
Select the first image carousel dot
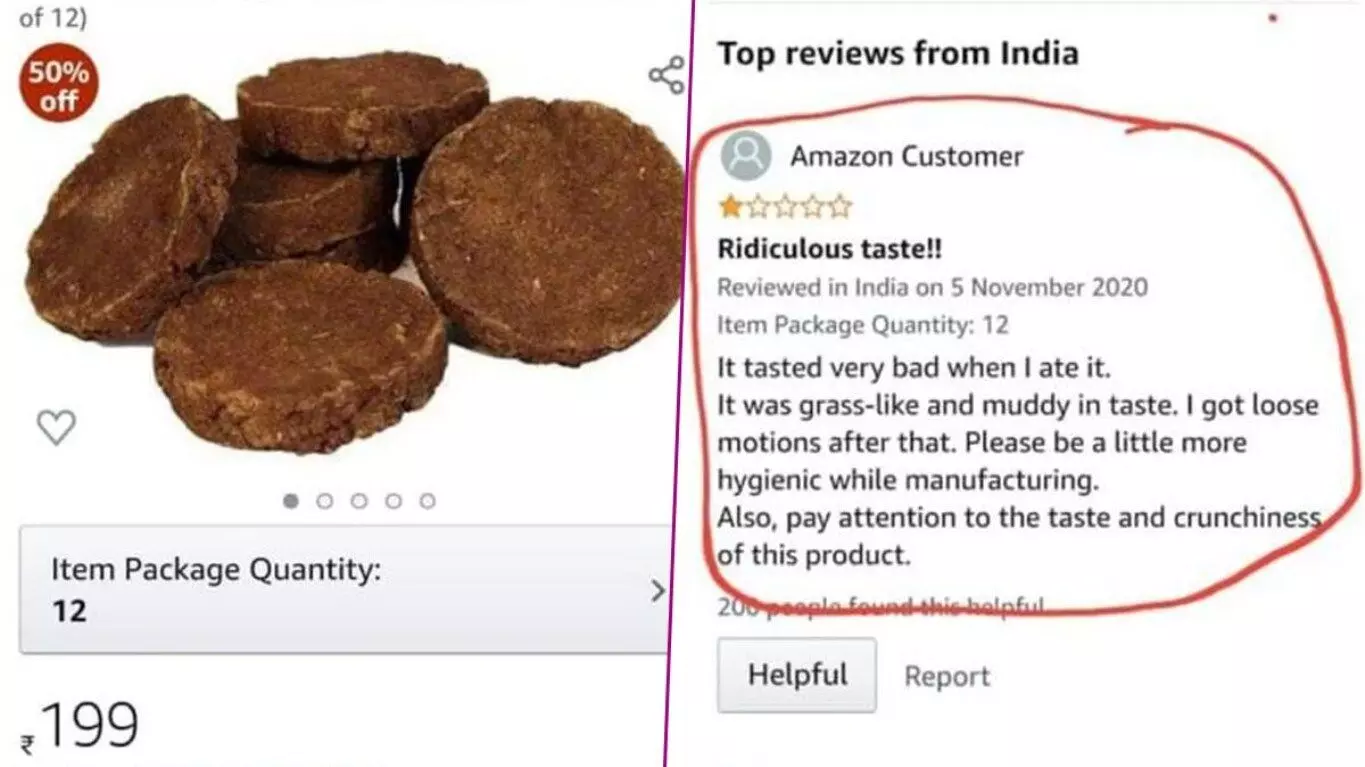(291, 501)
